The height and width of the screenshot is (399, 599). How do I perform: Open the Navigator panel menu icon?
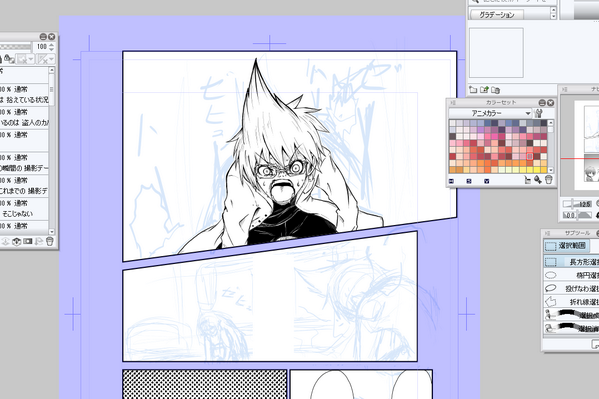564,89
